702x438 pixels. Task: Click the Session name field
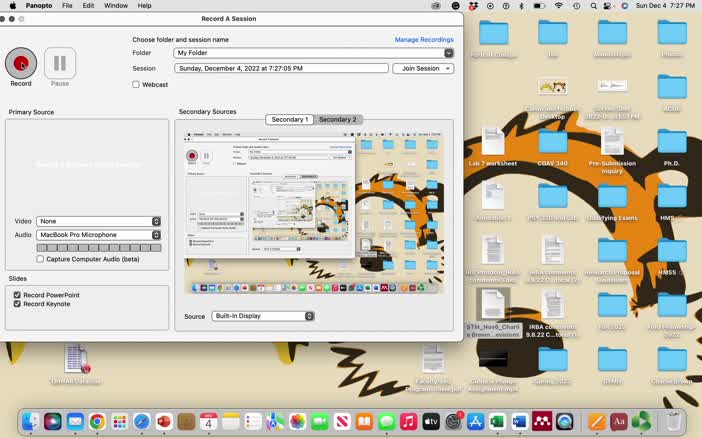281,69
